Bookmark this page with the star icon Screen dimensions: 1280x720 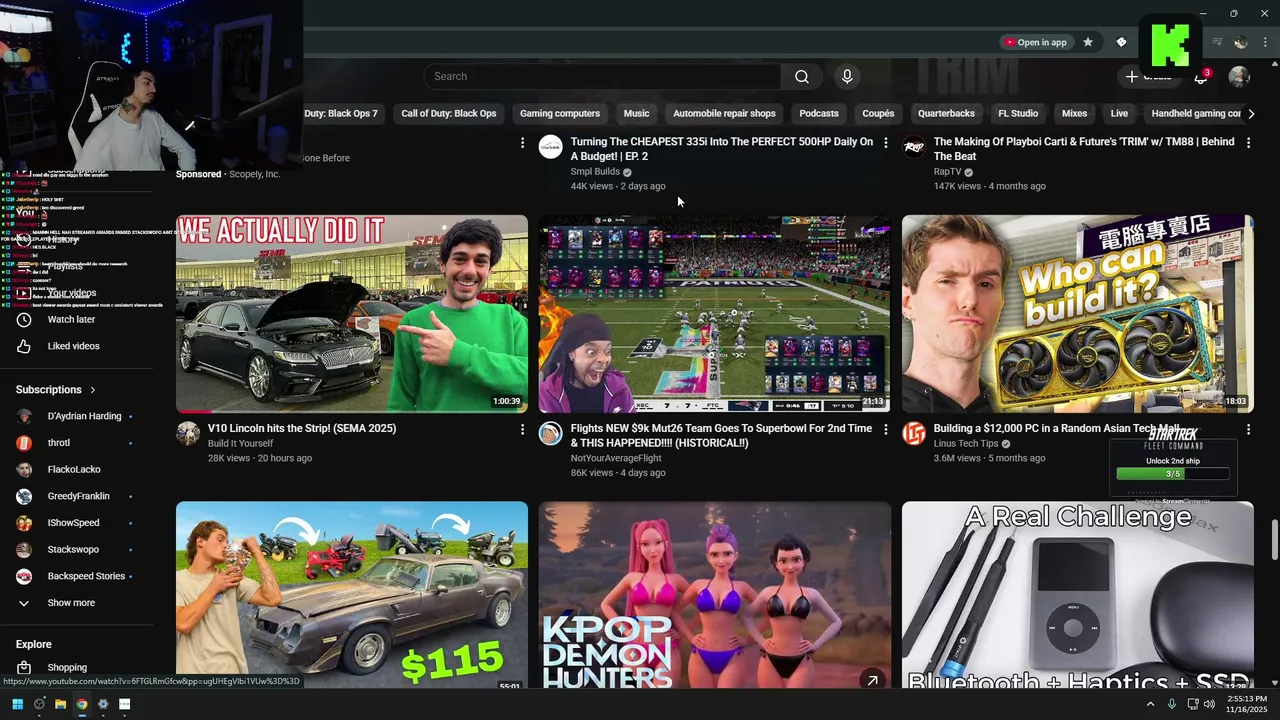pos(1088,42)
